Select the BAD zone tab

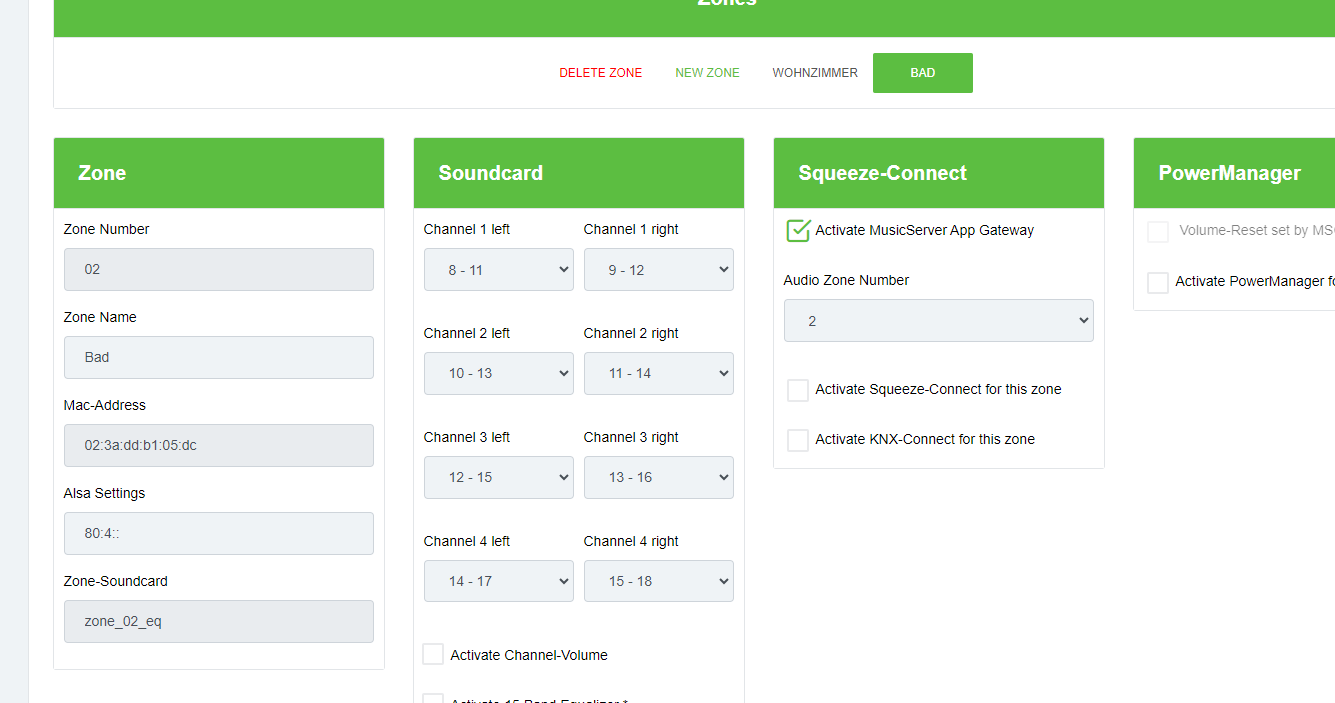(922, 73)
